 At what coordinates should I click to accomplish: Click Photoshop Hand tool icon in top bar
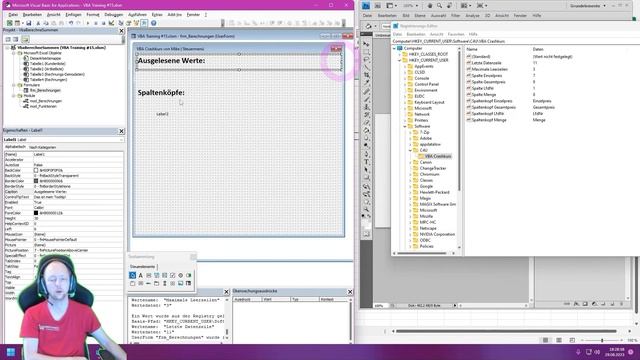point(430,6)
